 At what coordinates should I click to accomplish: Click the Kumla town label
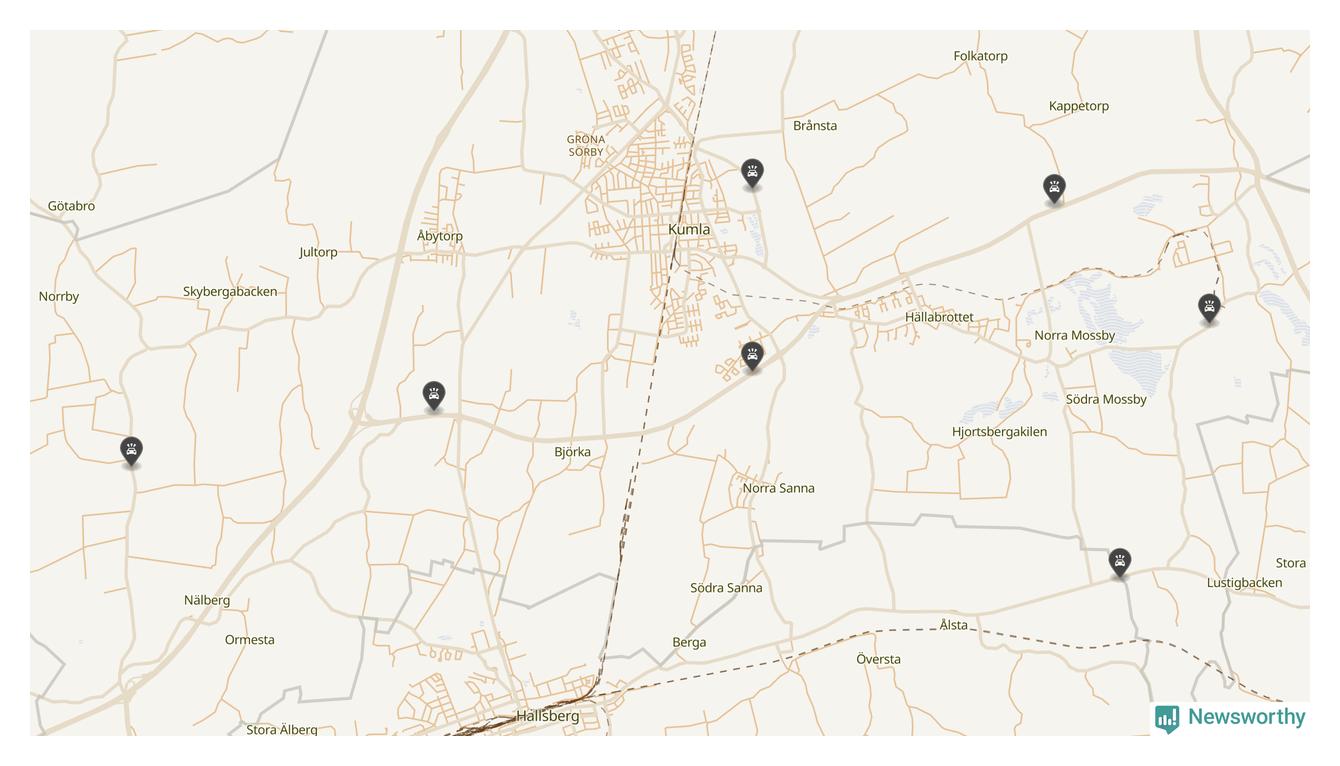coord(689,229)
